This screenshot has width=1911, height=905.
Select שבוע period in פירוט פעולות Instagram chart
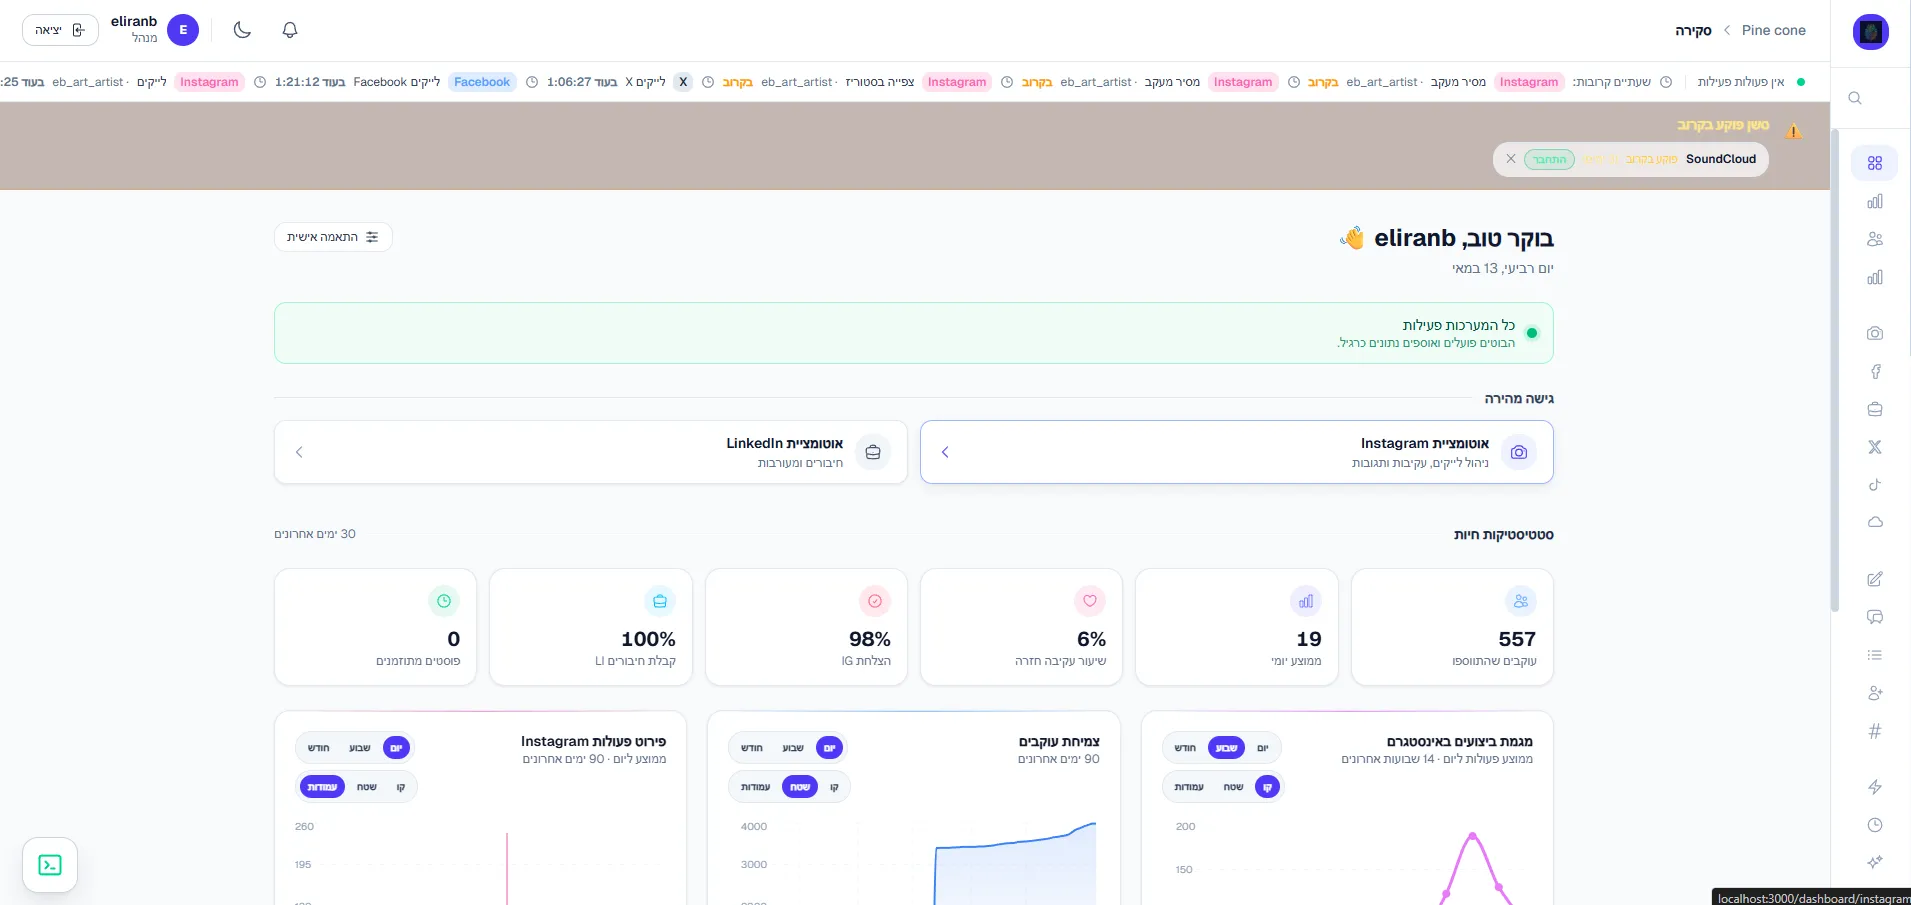point(360,748)
